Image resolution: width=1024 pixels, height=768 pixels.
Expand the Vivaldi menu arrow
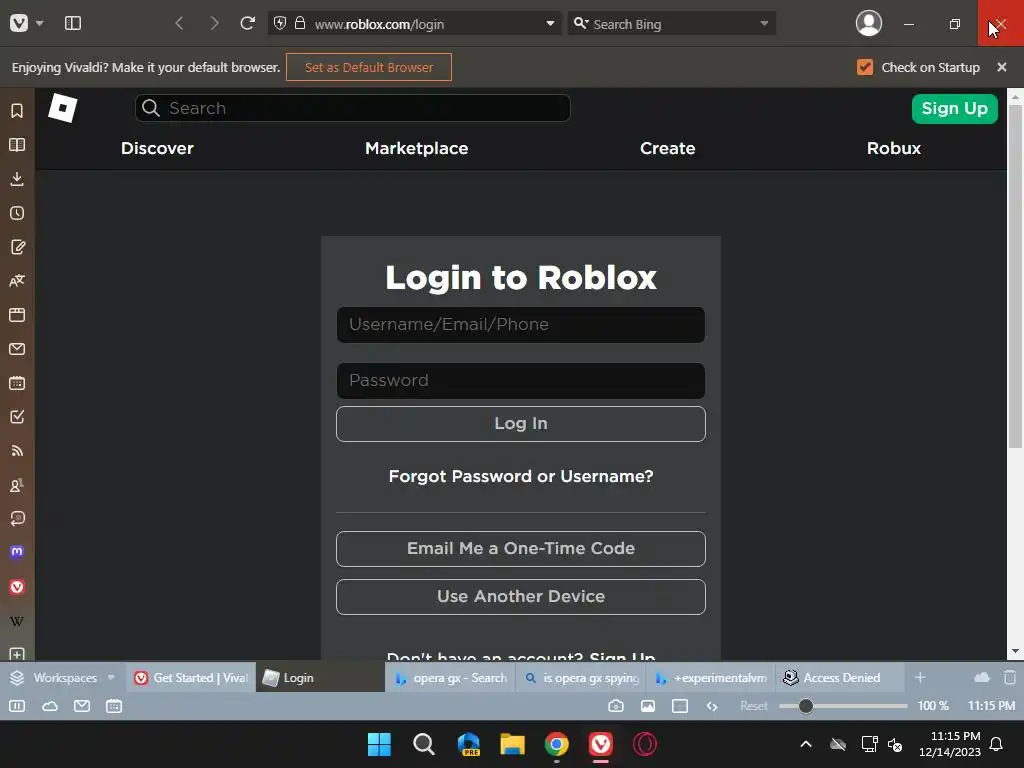(x=39, y=24)
